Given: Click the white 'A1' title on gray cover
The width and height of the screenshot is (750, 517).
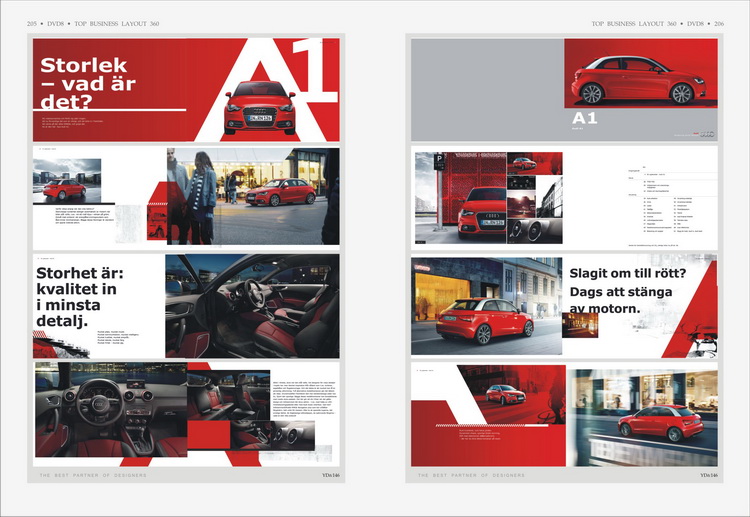Looking at the screenshot, I should pos(585,118).
